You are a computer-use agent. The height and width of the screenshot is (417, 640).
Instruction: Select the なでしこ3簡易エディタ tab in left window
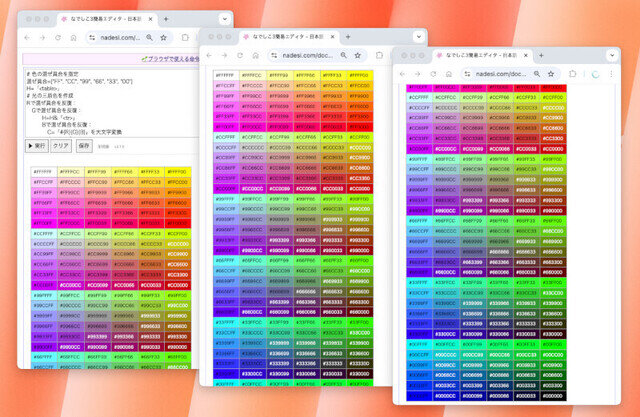(106, 19)
